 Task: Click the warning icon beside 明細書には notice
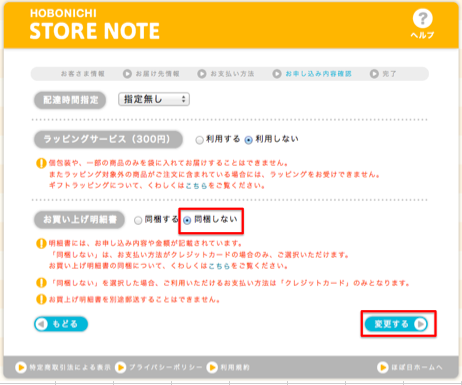[x=41, y=243]
